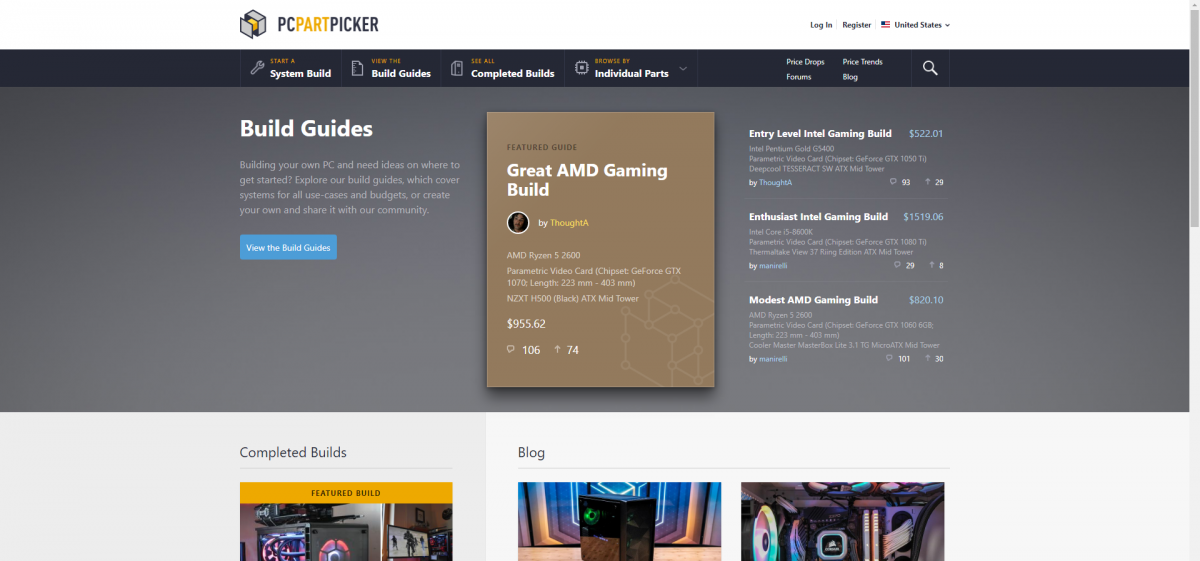The height and width of the screenshot is (561, 1200).
Task: Click the $1519.06 price
Action: click(923, 216)
